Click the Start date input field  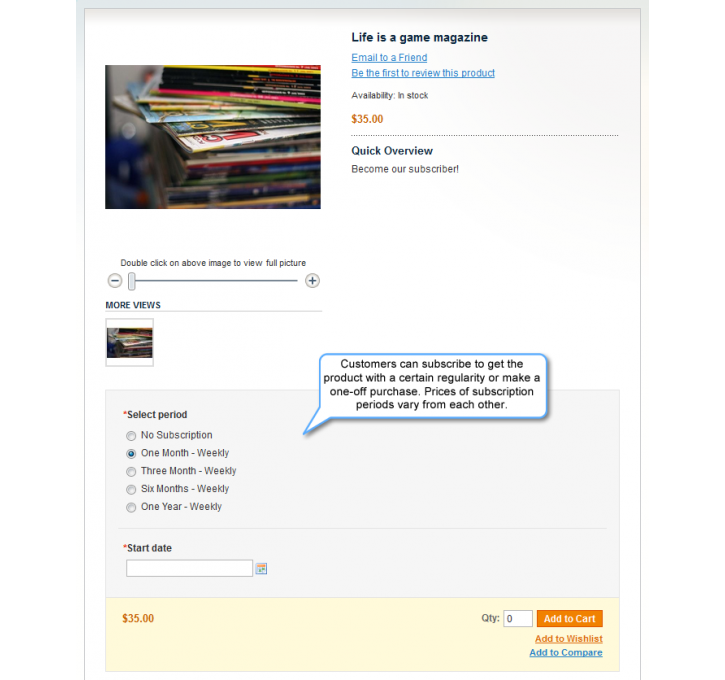(190, 568)
